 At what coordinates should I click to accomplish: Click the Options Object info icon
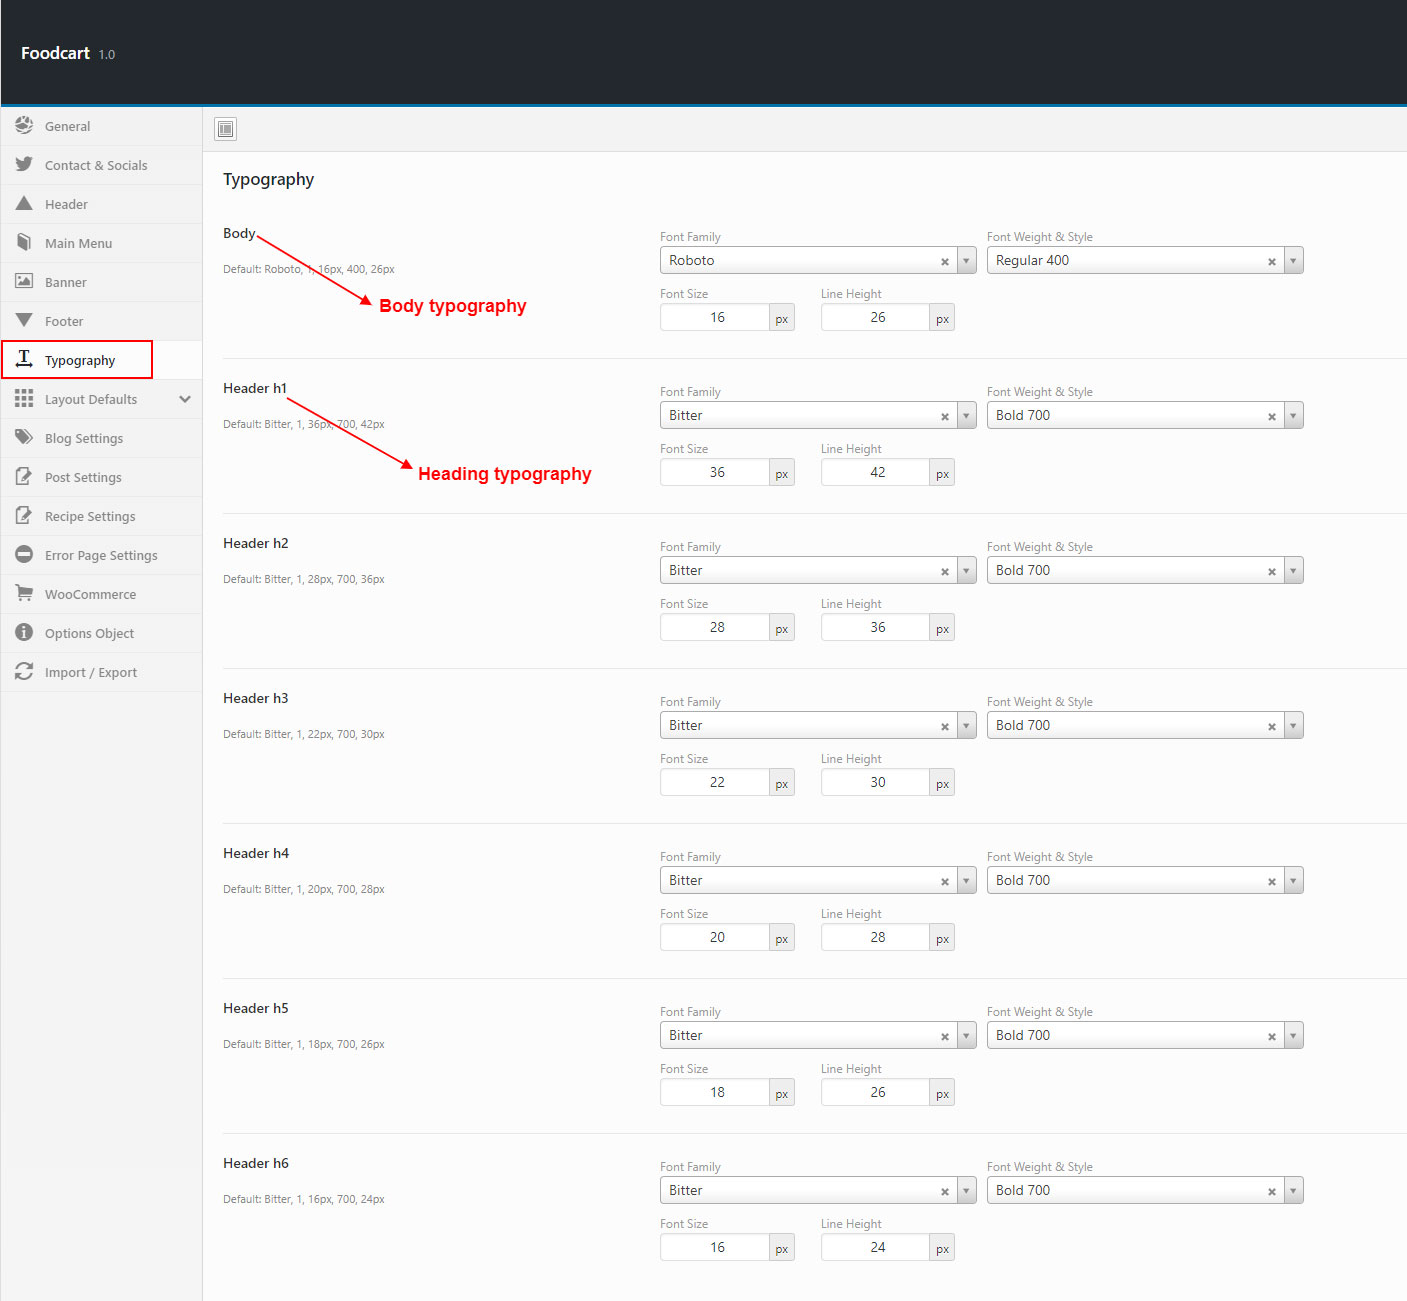click(x=24, y=632)
